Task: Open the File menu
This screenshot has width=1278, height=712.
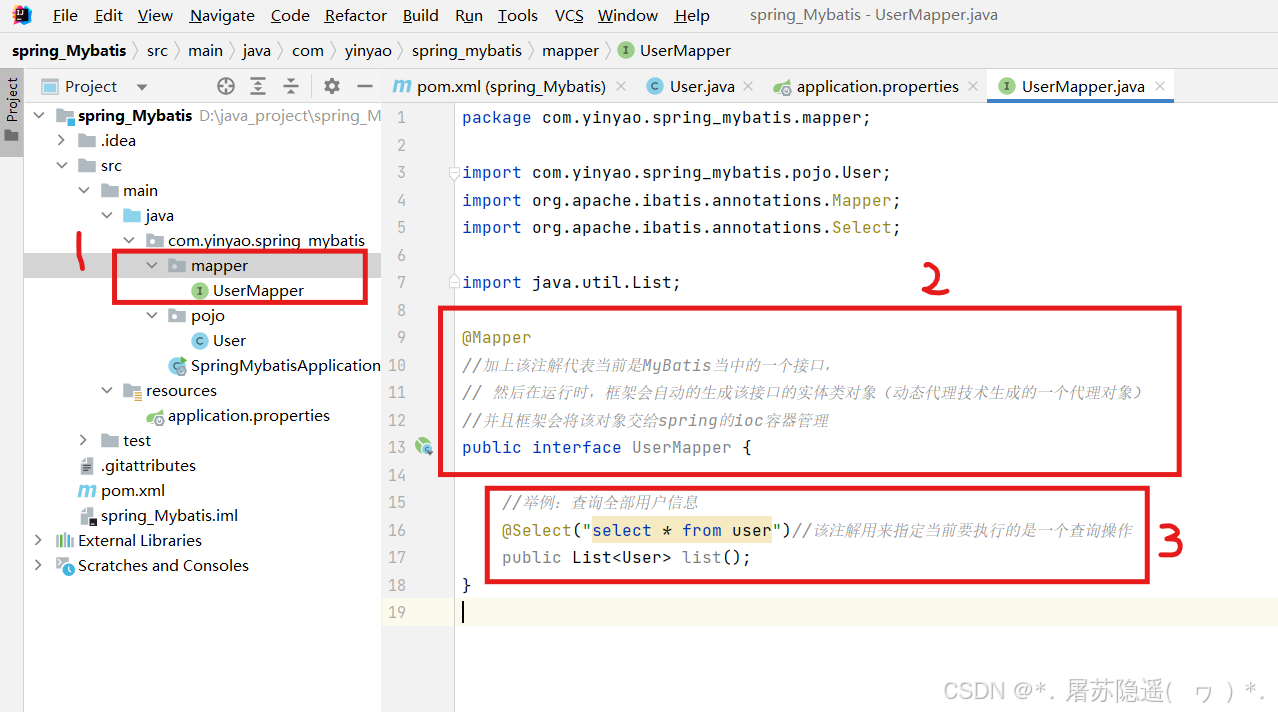Action: point(65,15)
